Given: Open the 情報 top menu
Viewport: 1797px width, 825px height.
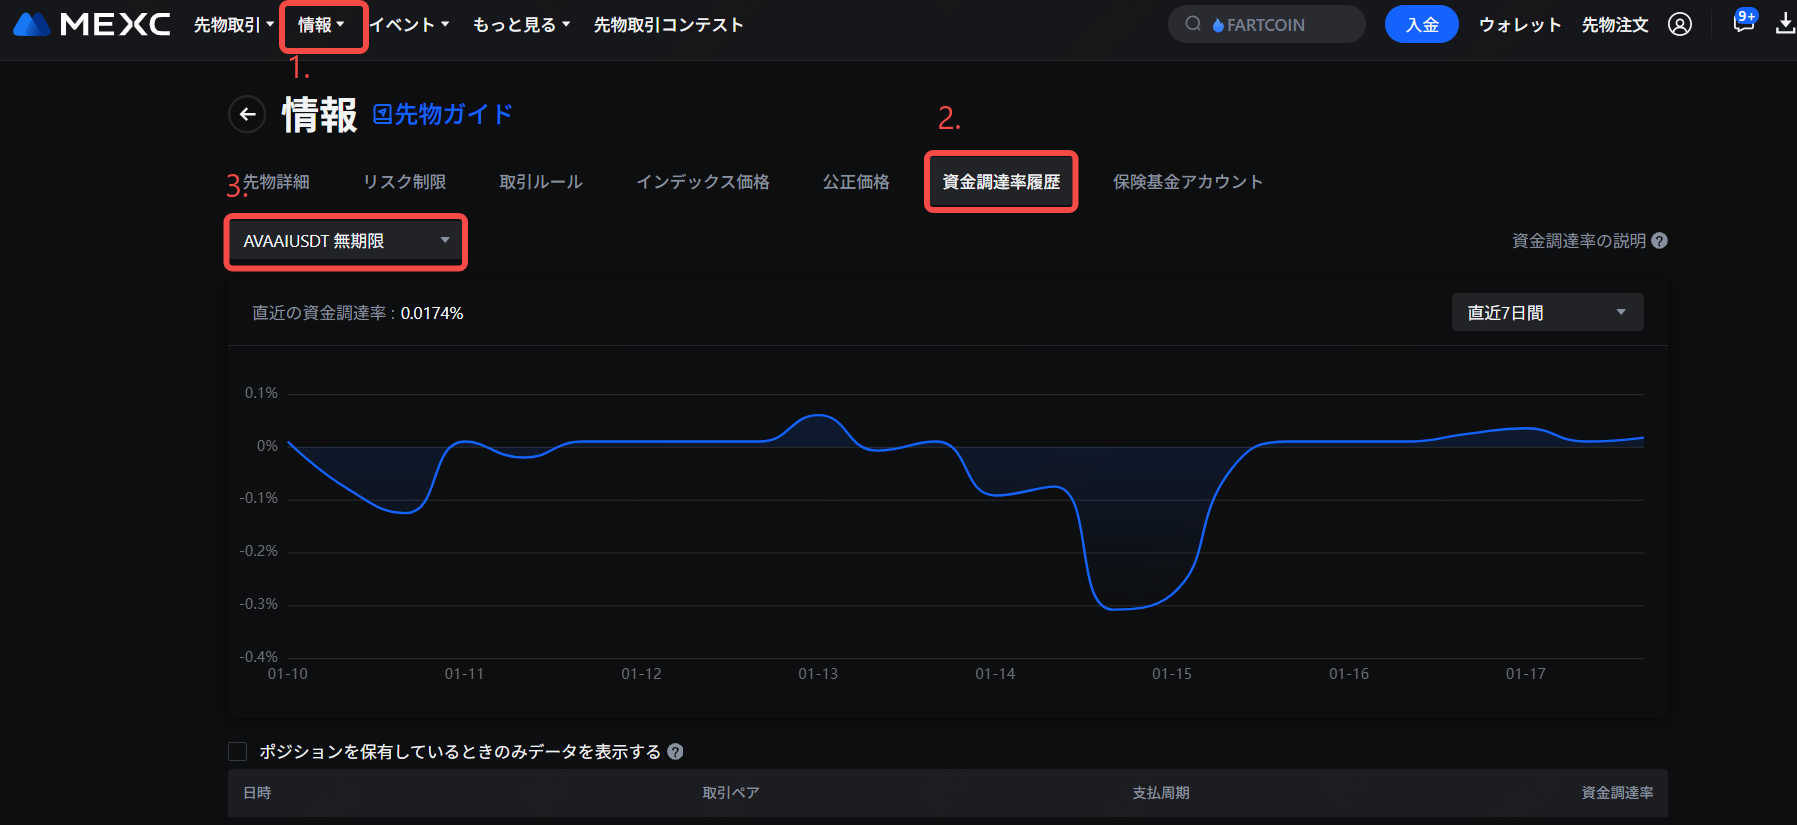Looking at the screenshot, I should [321, 25].
